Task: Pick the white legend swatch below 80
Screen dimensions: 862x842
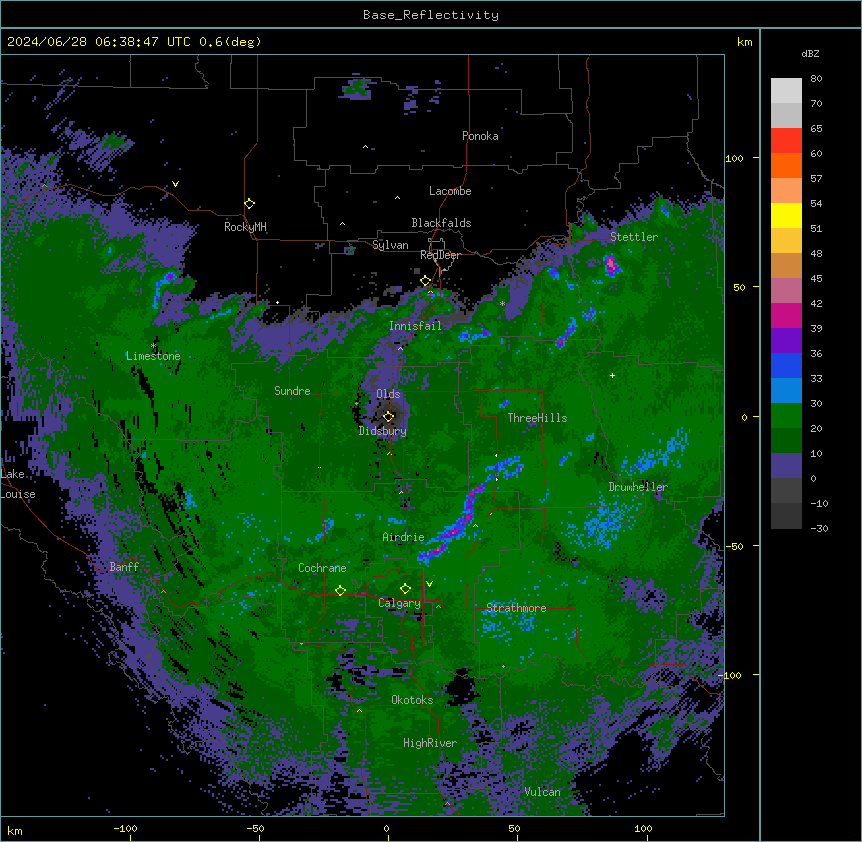Action: coord(786,91)
